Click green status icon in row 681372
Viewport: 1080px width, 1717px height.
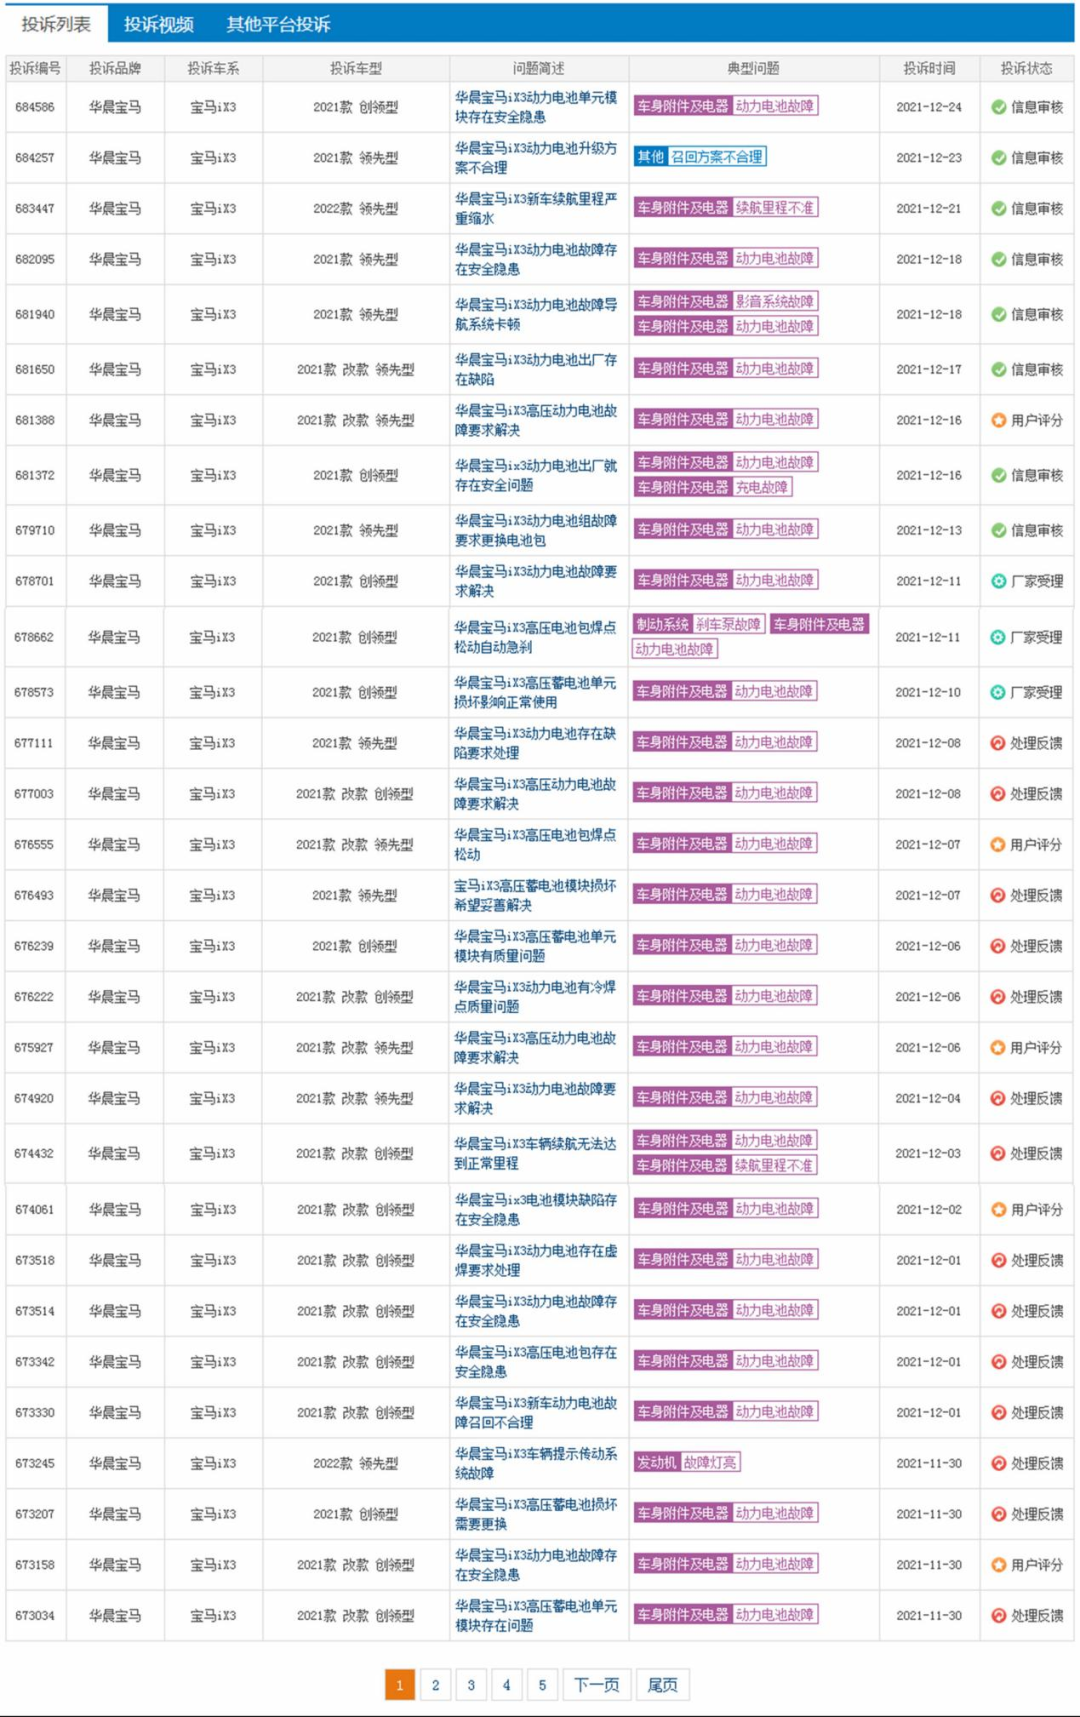[x=998, y=475]
